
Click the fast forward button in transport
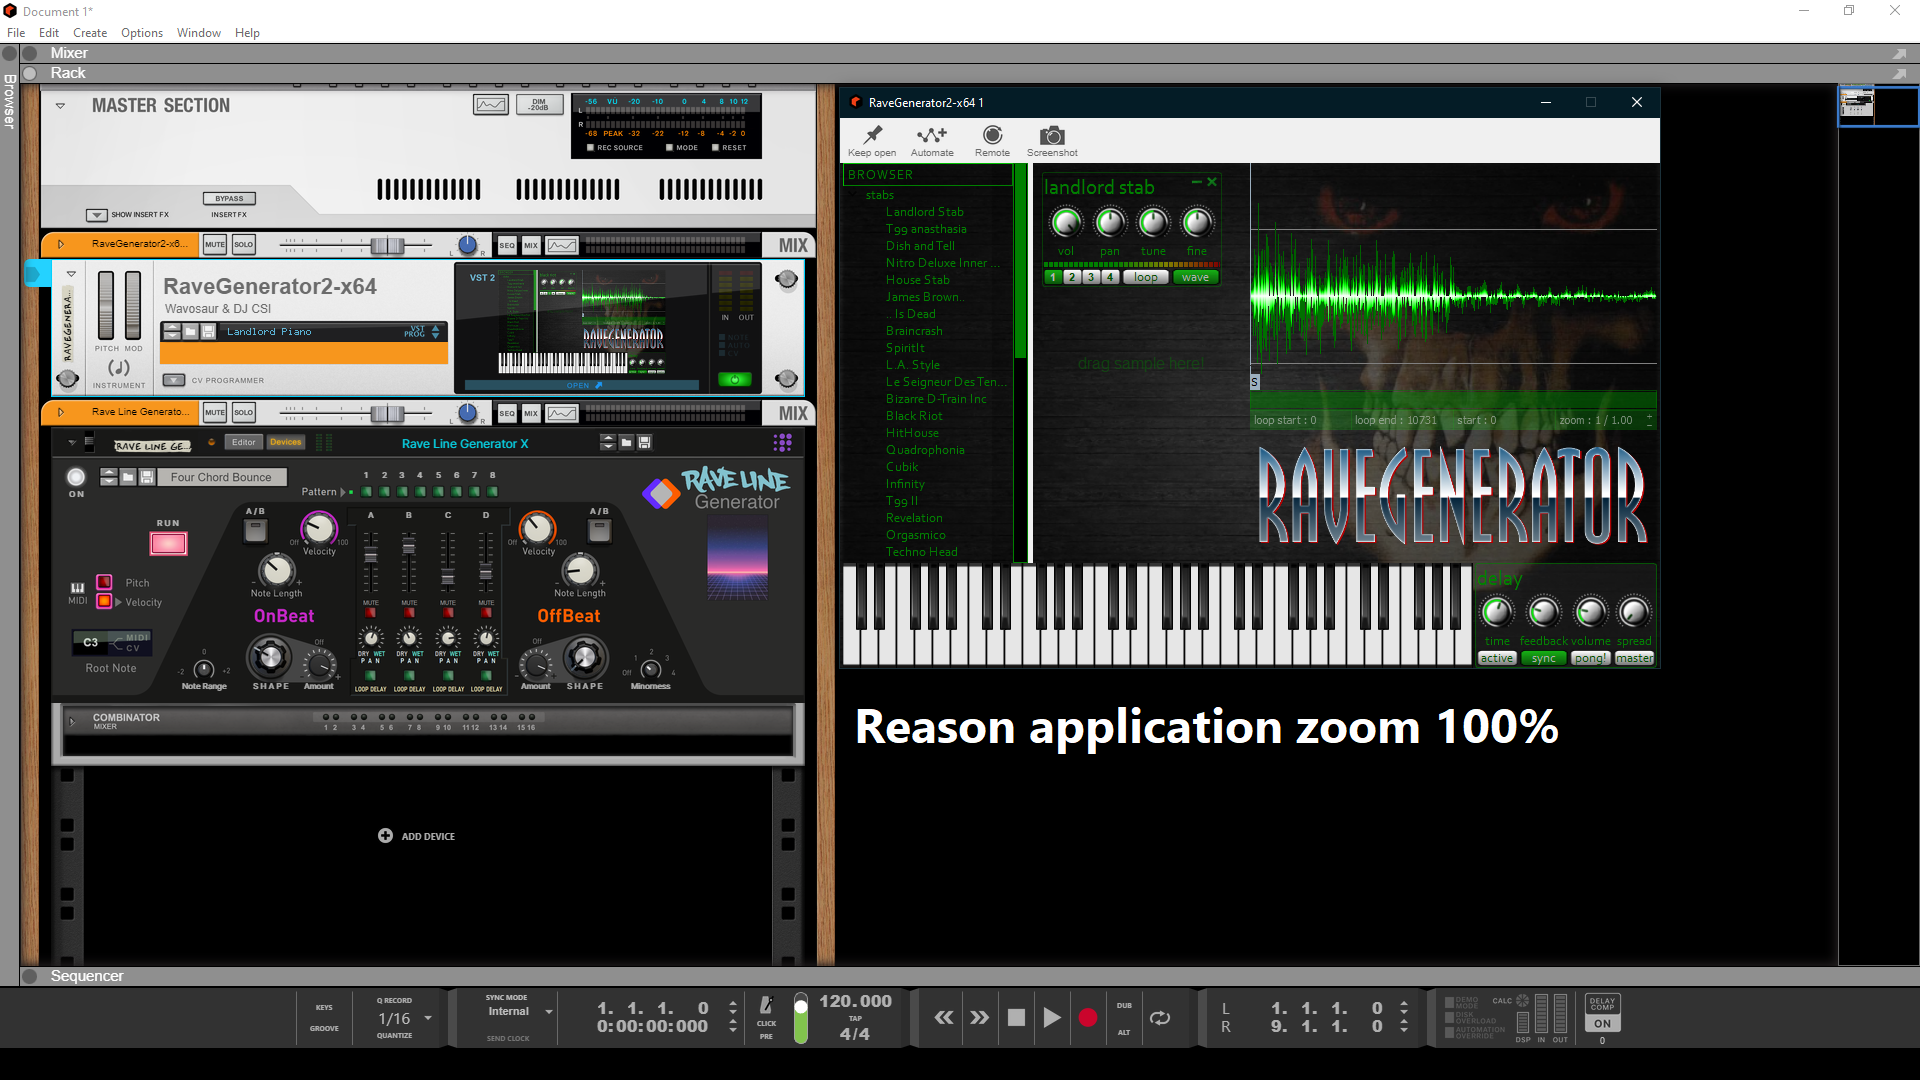click(x=980, y=1018)
